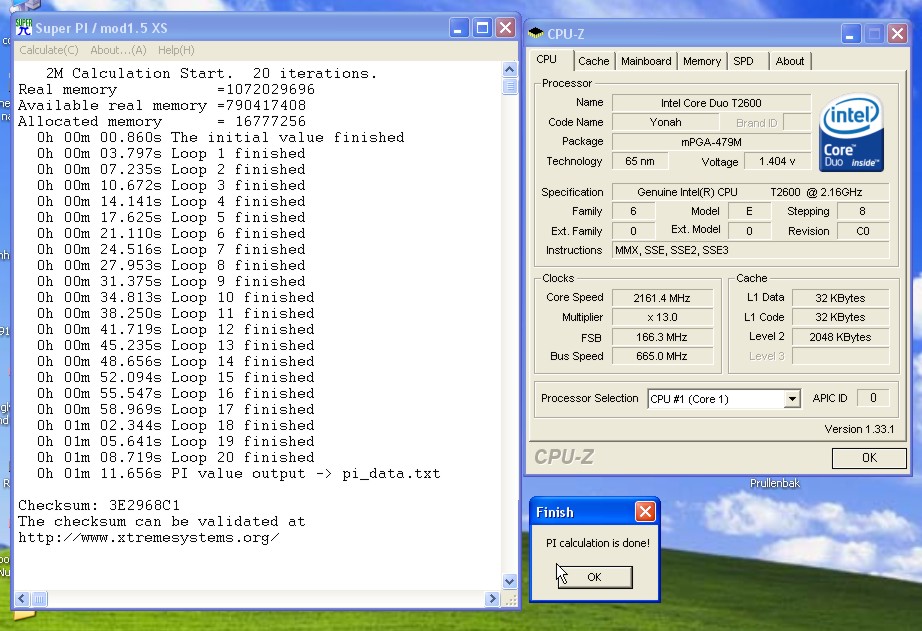Screen dimensions: 922x631
Task: Open the About...(A) menu in Super PI
Action: pos(118,50)
